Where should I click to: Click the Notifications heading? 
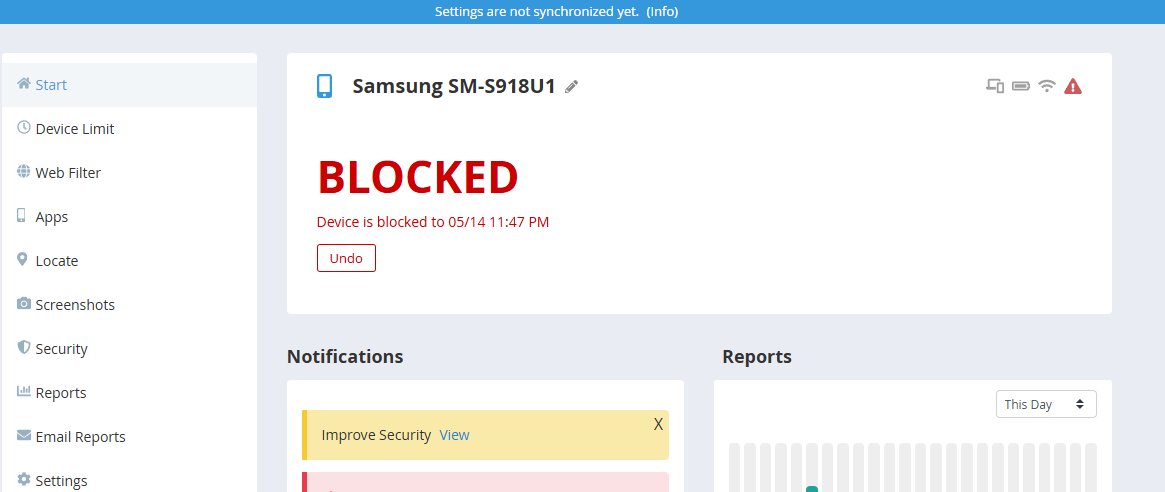[x=345, y=357]
